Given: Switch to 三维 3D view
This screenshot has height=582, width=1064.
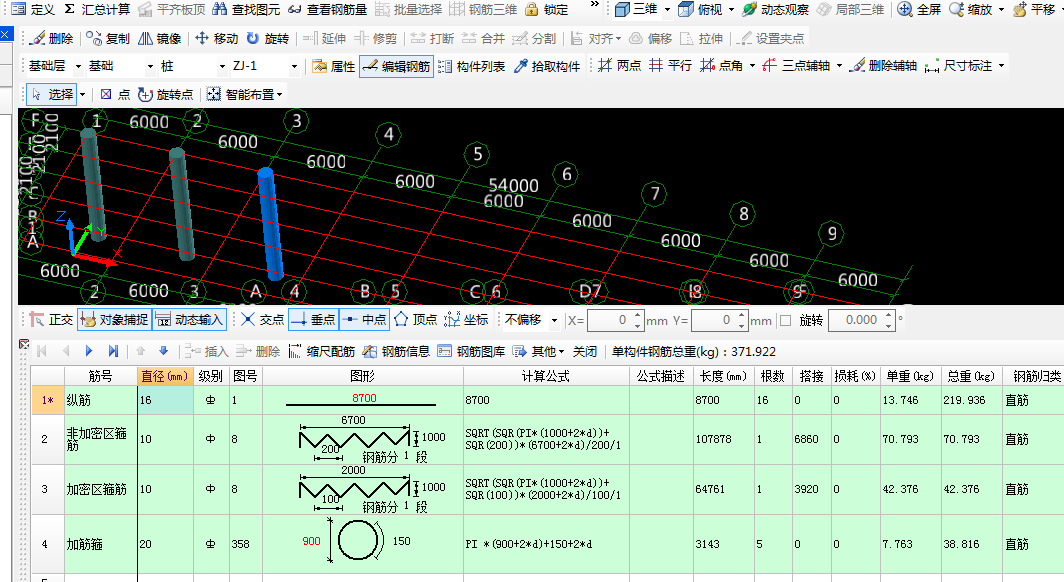Looking at the screenshot, I should click(636, 9).
